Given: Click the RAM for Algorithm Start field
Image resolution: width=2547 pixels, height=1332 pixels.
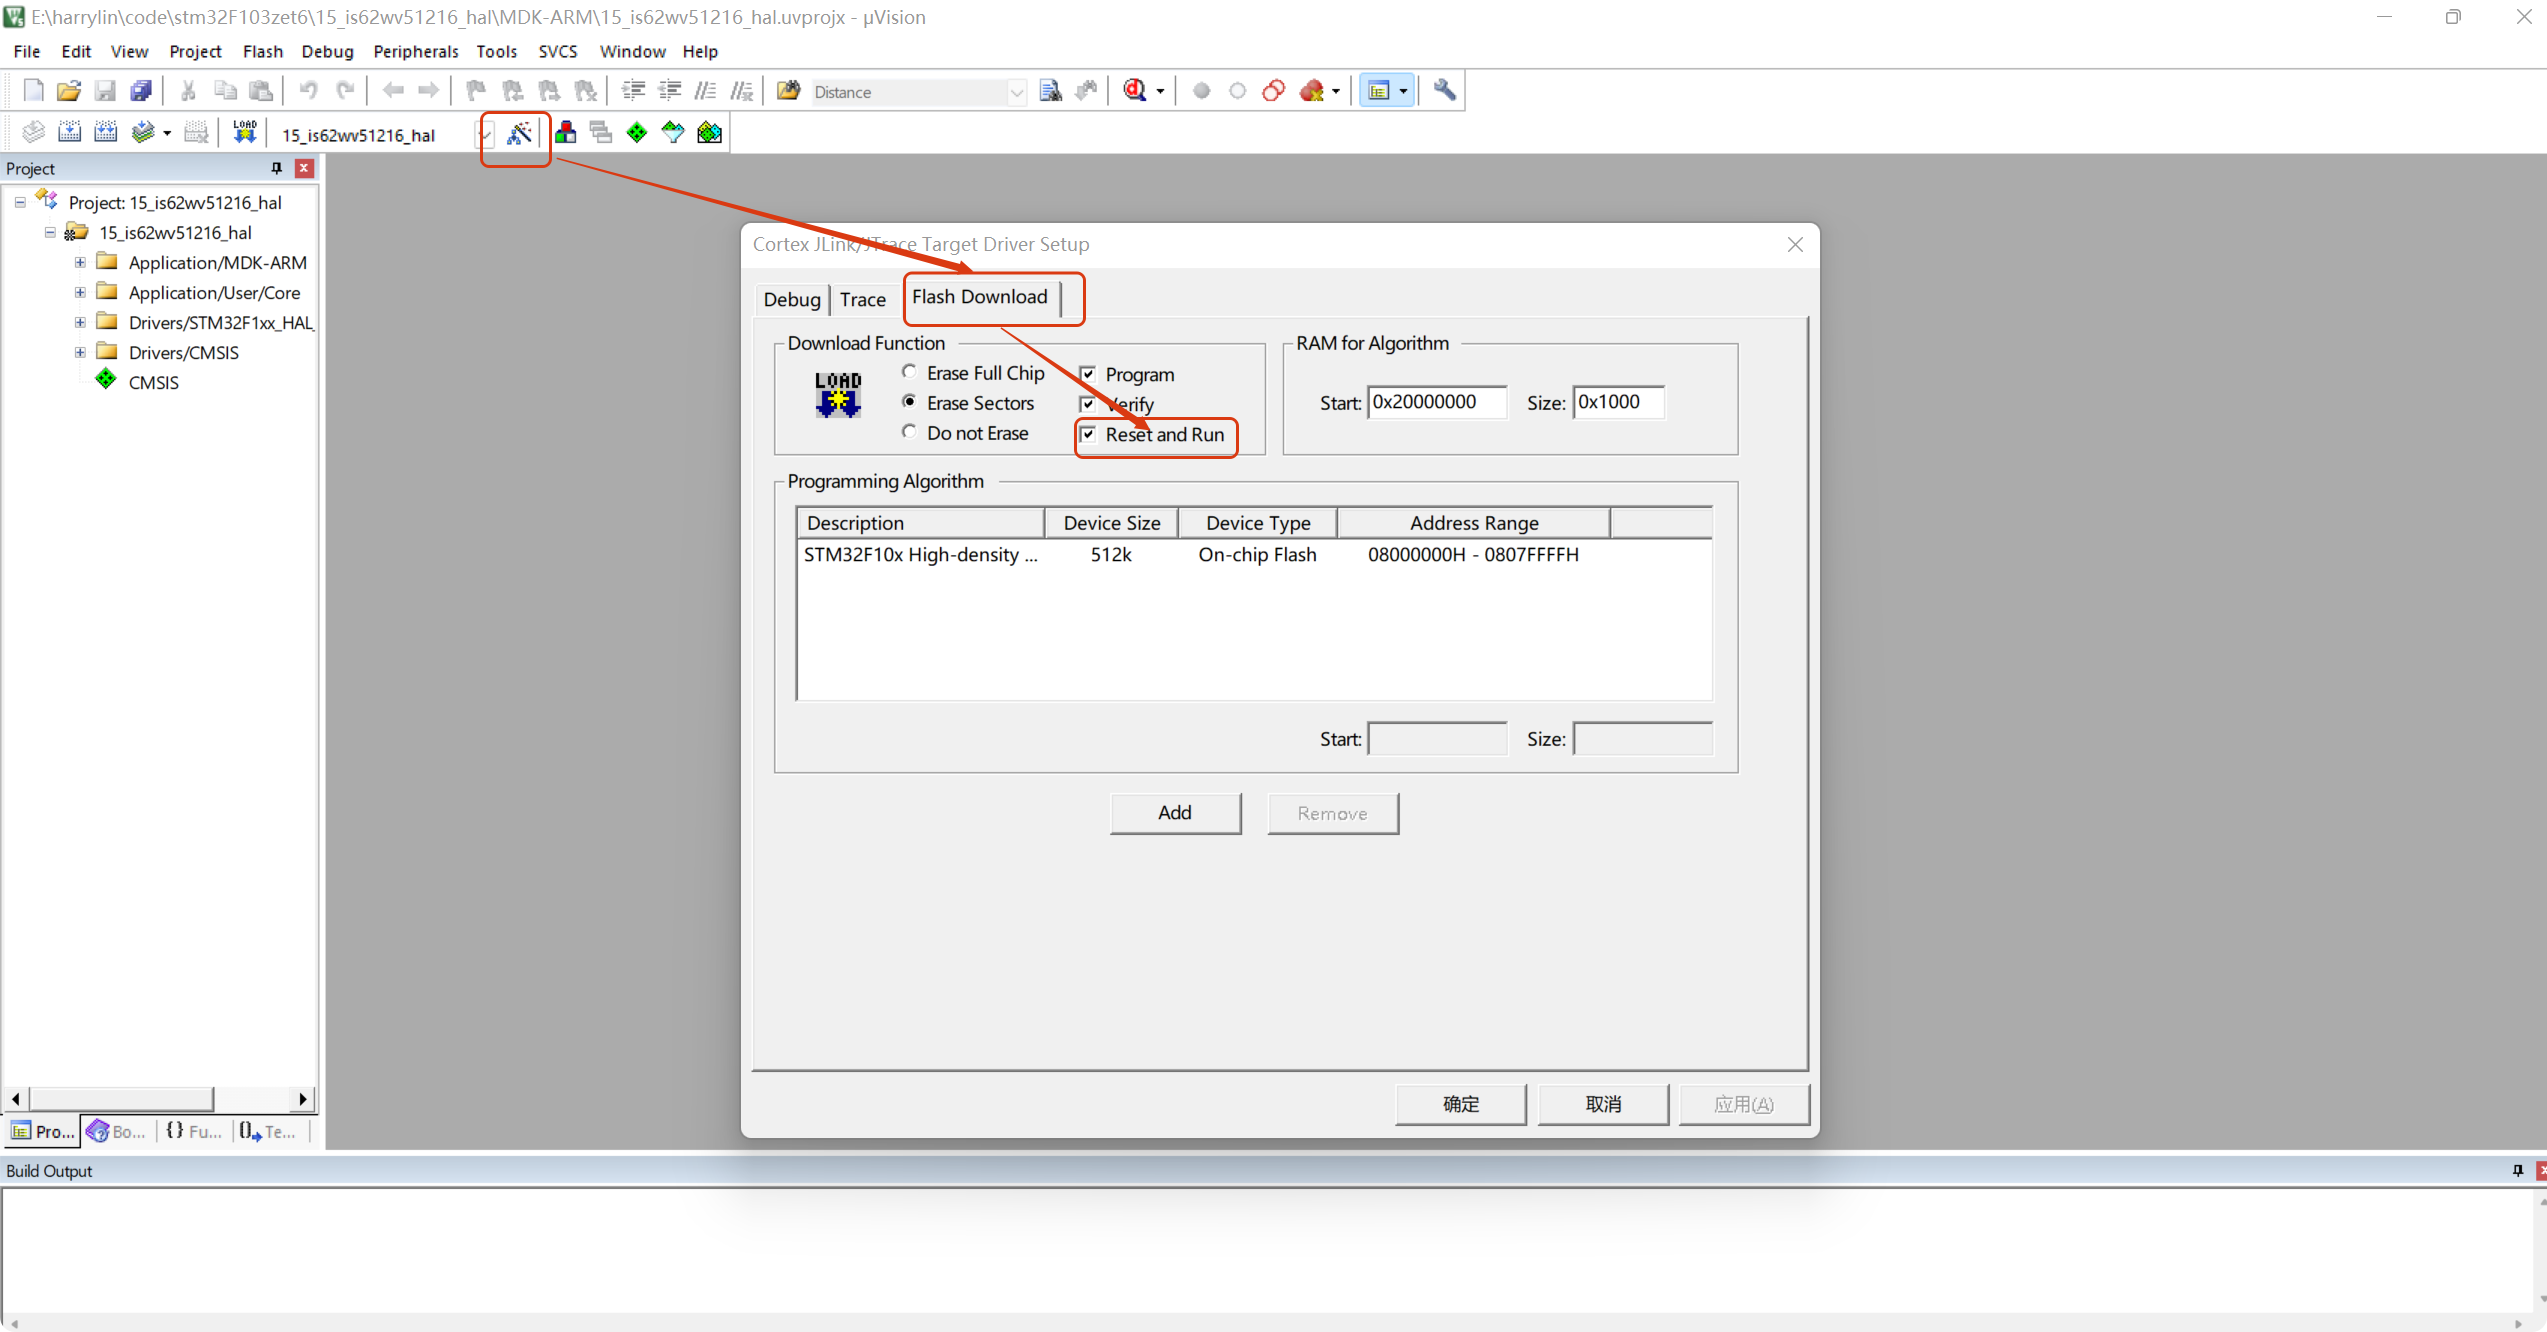Looking at the screenshot, I should click(x=1437, y=402).
